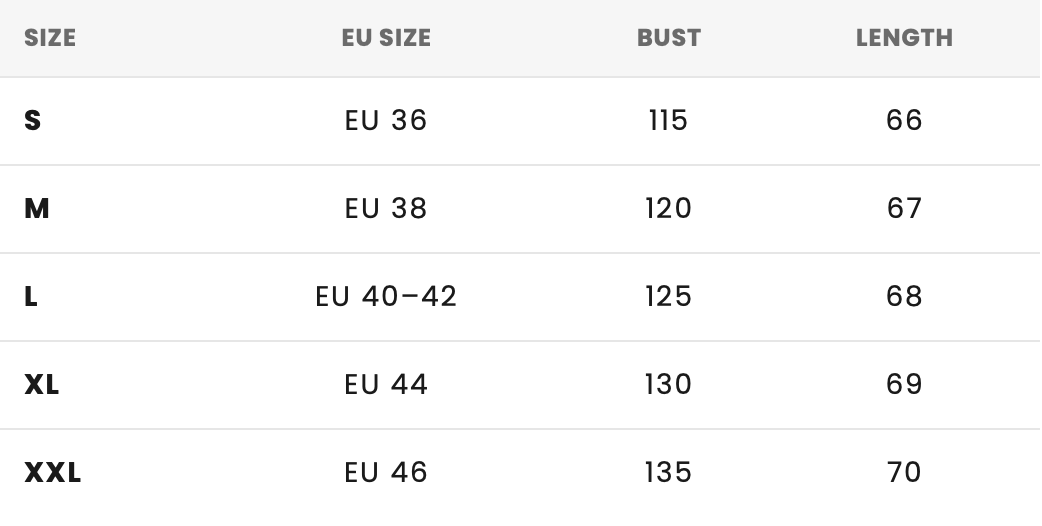Select the S size row label
The width and height of the screenshot is (1042, 526).
[x=33, y=120]
